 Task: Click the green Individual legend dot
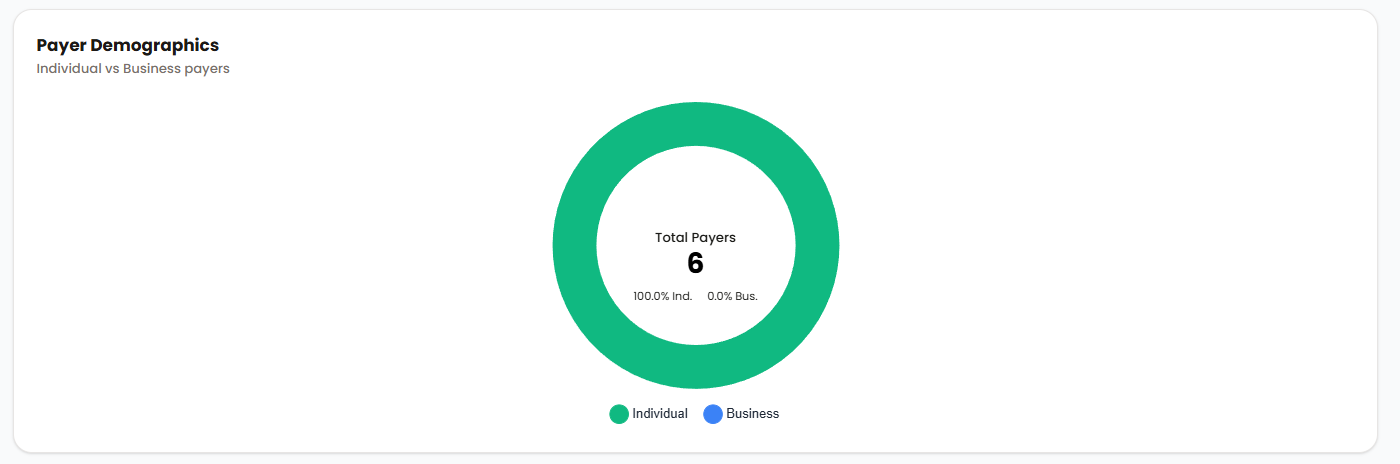(619, 414)
